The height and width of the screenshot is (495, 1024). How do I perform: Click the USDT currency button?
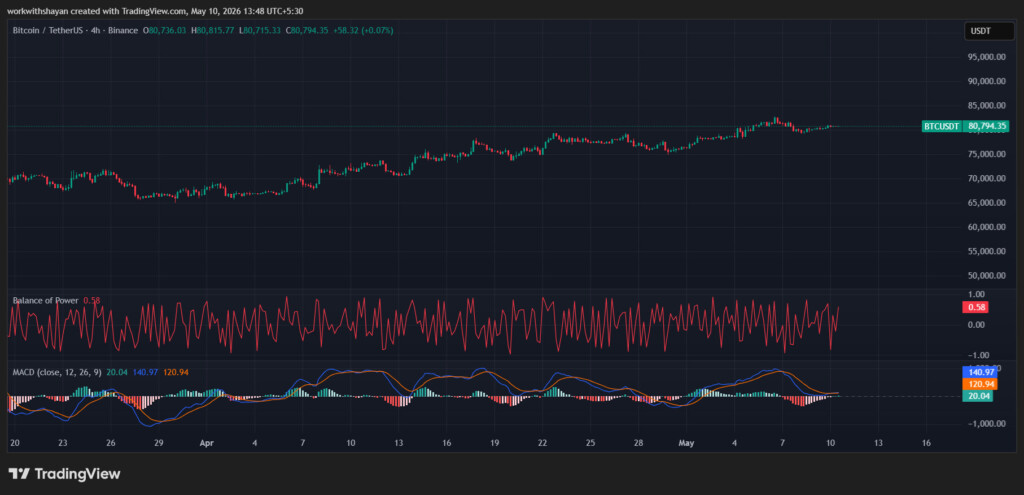tap(990, 31)
